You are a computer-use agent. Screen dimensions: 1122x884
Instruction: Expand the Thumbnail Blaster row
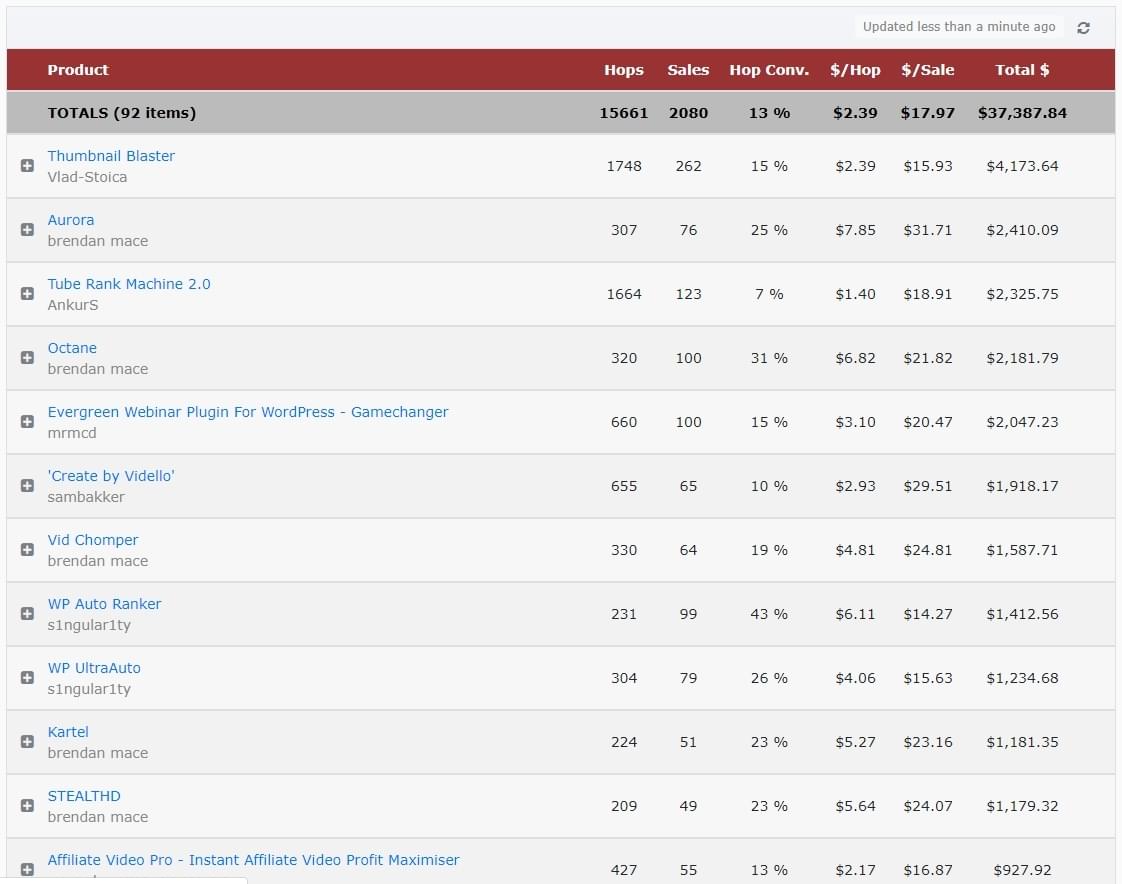[x=27, y=166]
